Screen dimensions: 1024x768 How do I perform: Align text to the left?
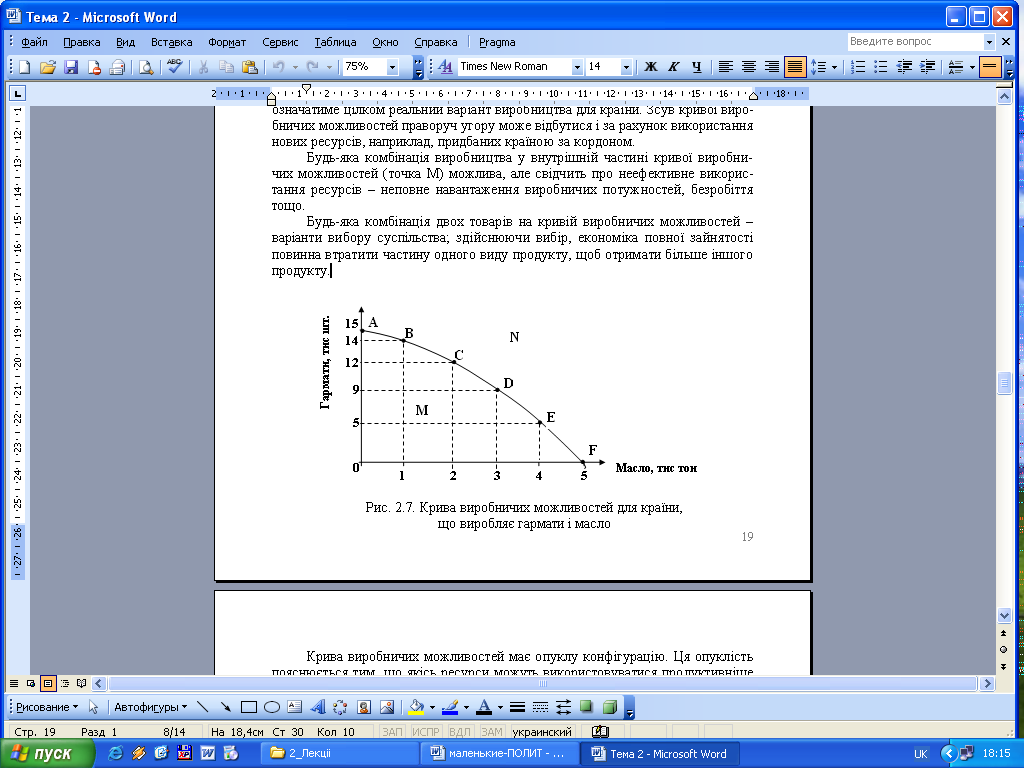click(725, 67)
